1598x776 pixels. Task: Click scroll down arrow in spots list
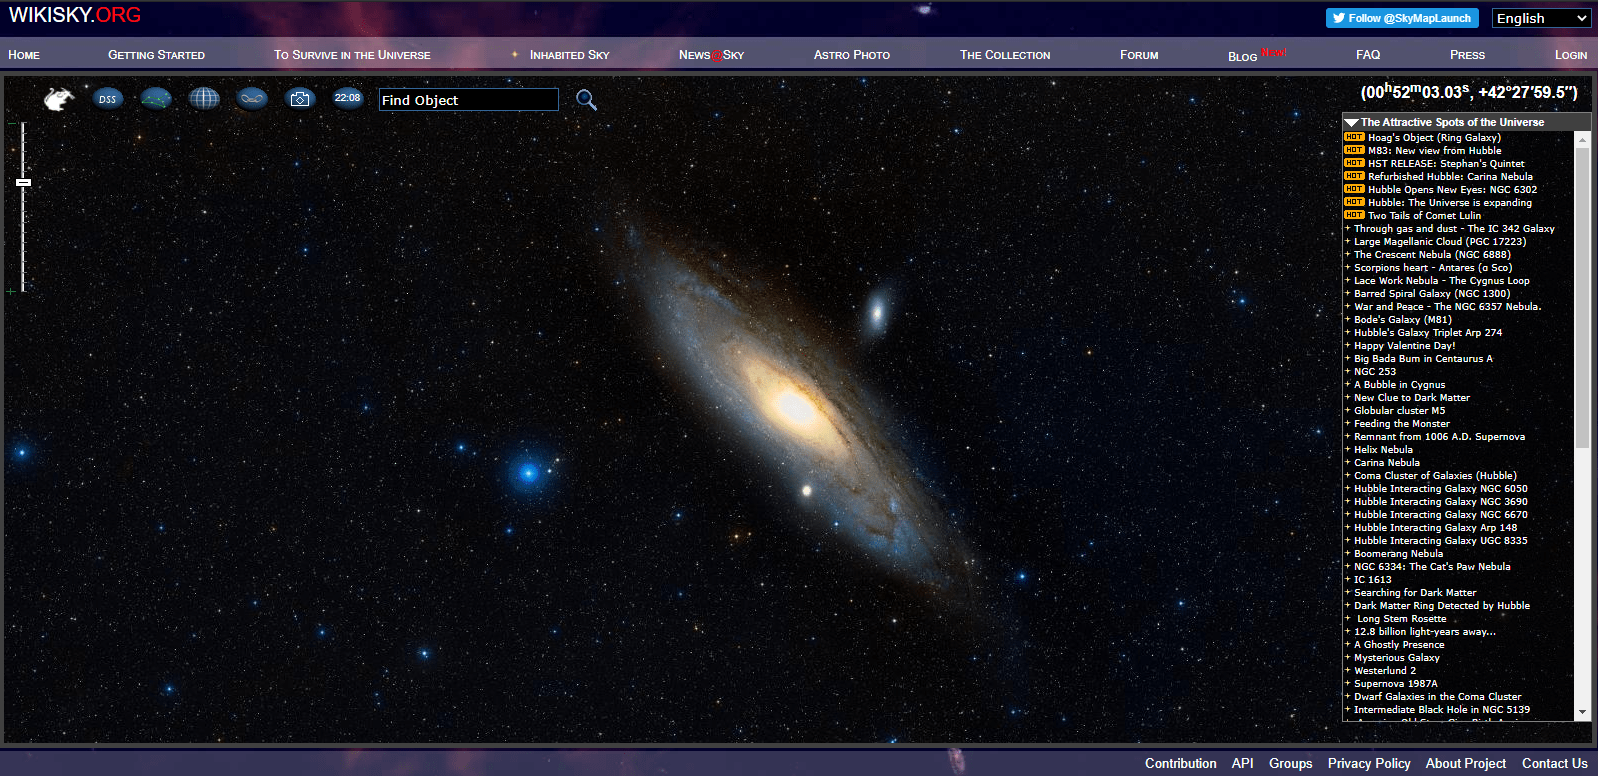1582,712
